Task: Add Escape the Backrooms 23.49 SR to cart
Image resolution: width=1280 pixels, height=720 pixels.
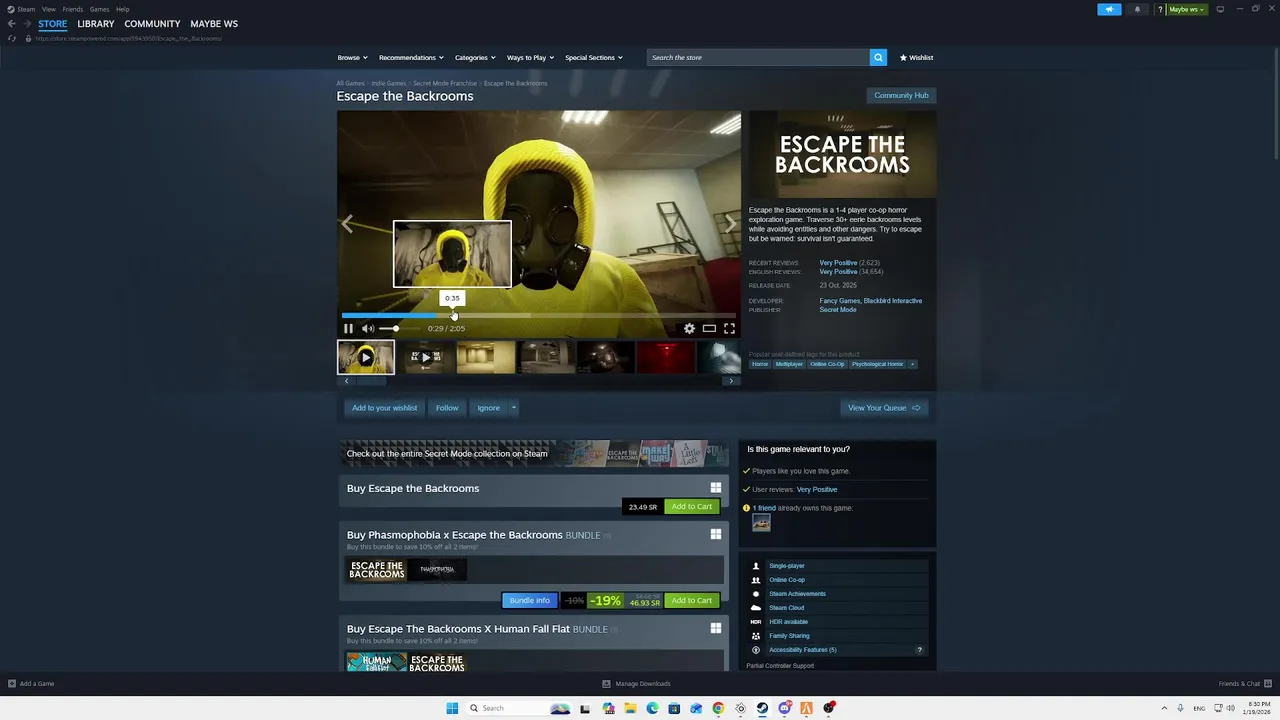Action: coord(692,506)
